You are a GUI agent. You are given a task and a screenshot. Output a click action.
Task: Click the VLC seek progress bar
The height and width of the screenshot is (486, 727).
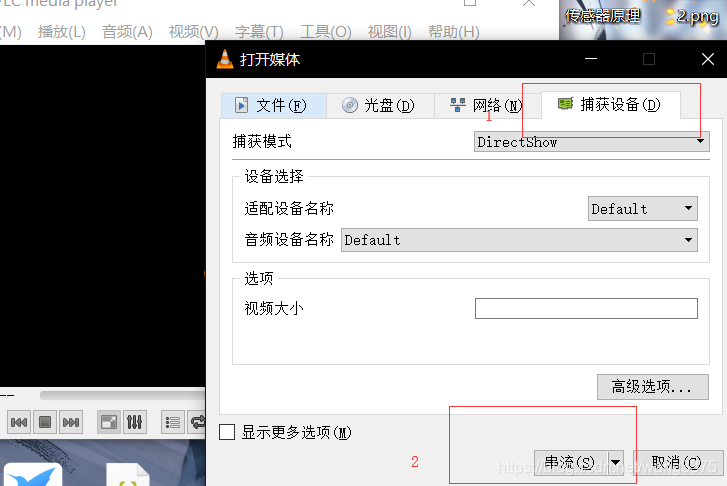tap(123, 395)
